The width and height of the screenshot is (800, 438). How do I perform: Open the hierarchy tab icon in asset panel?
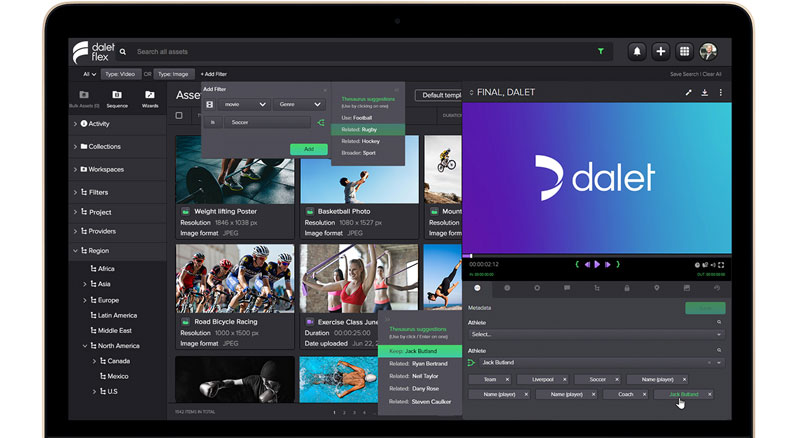pos(596,288)
